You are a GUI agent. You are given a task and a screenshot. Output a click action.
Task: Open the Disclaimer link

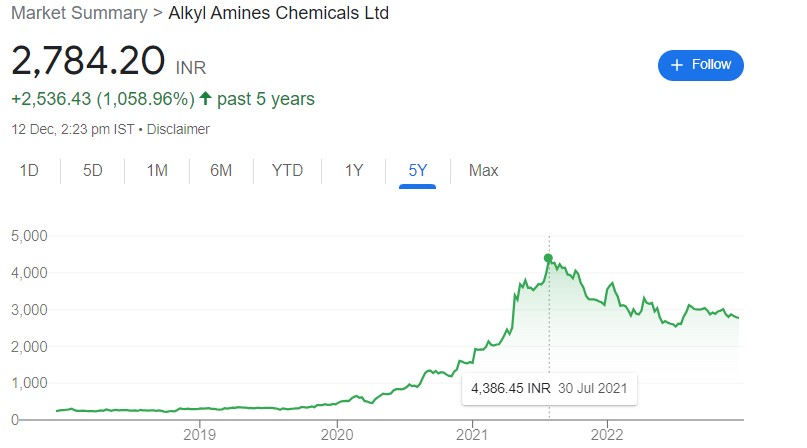[178, 129]
